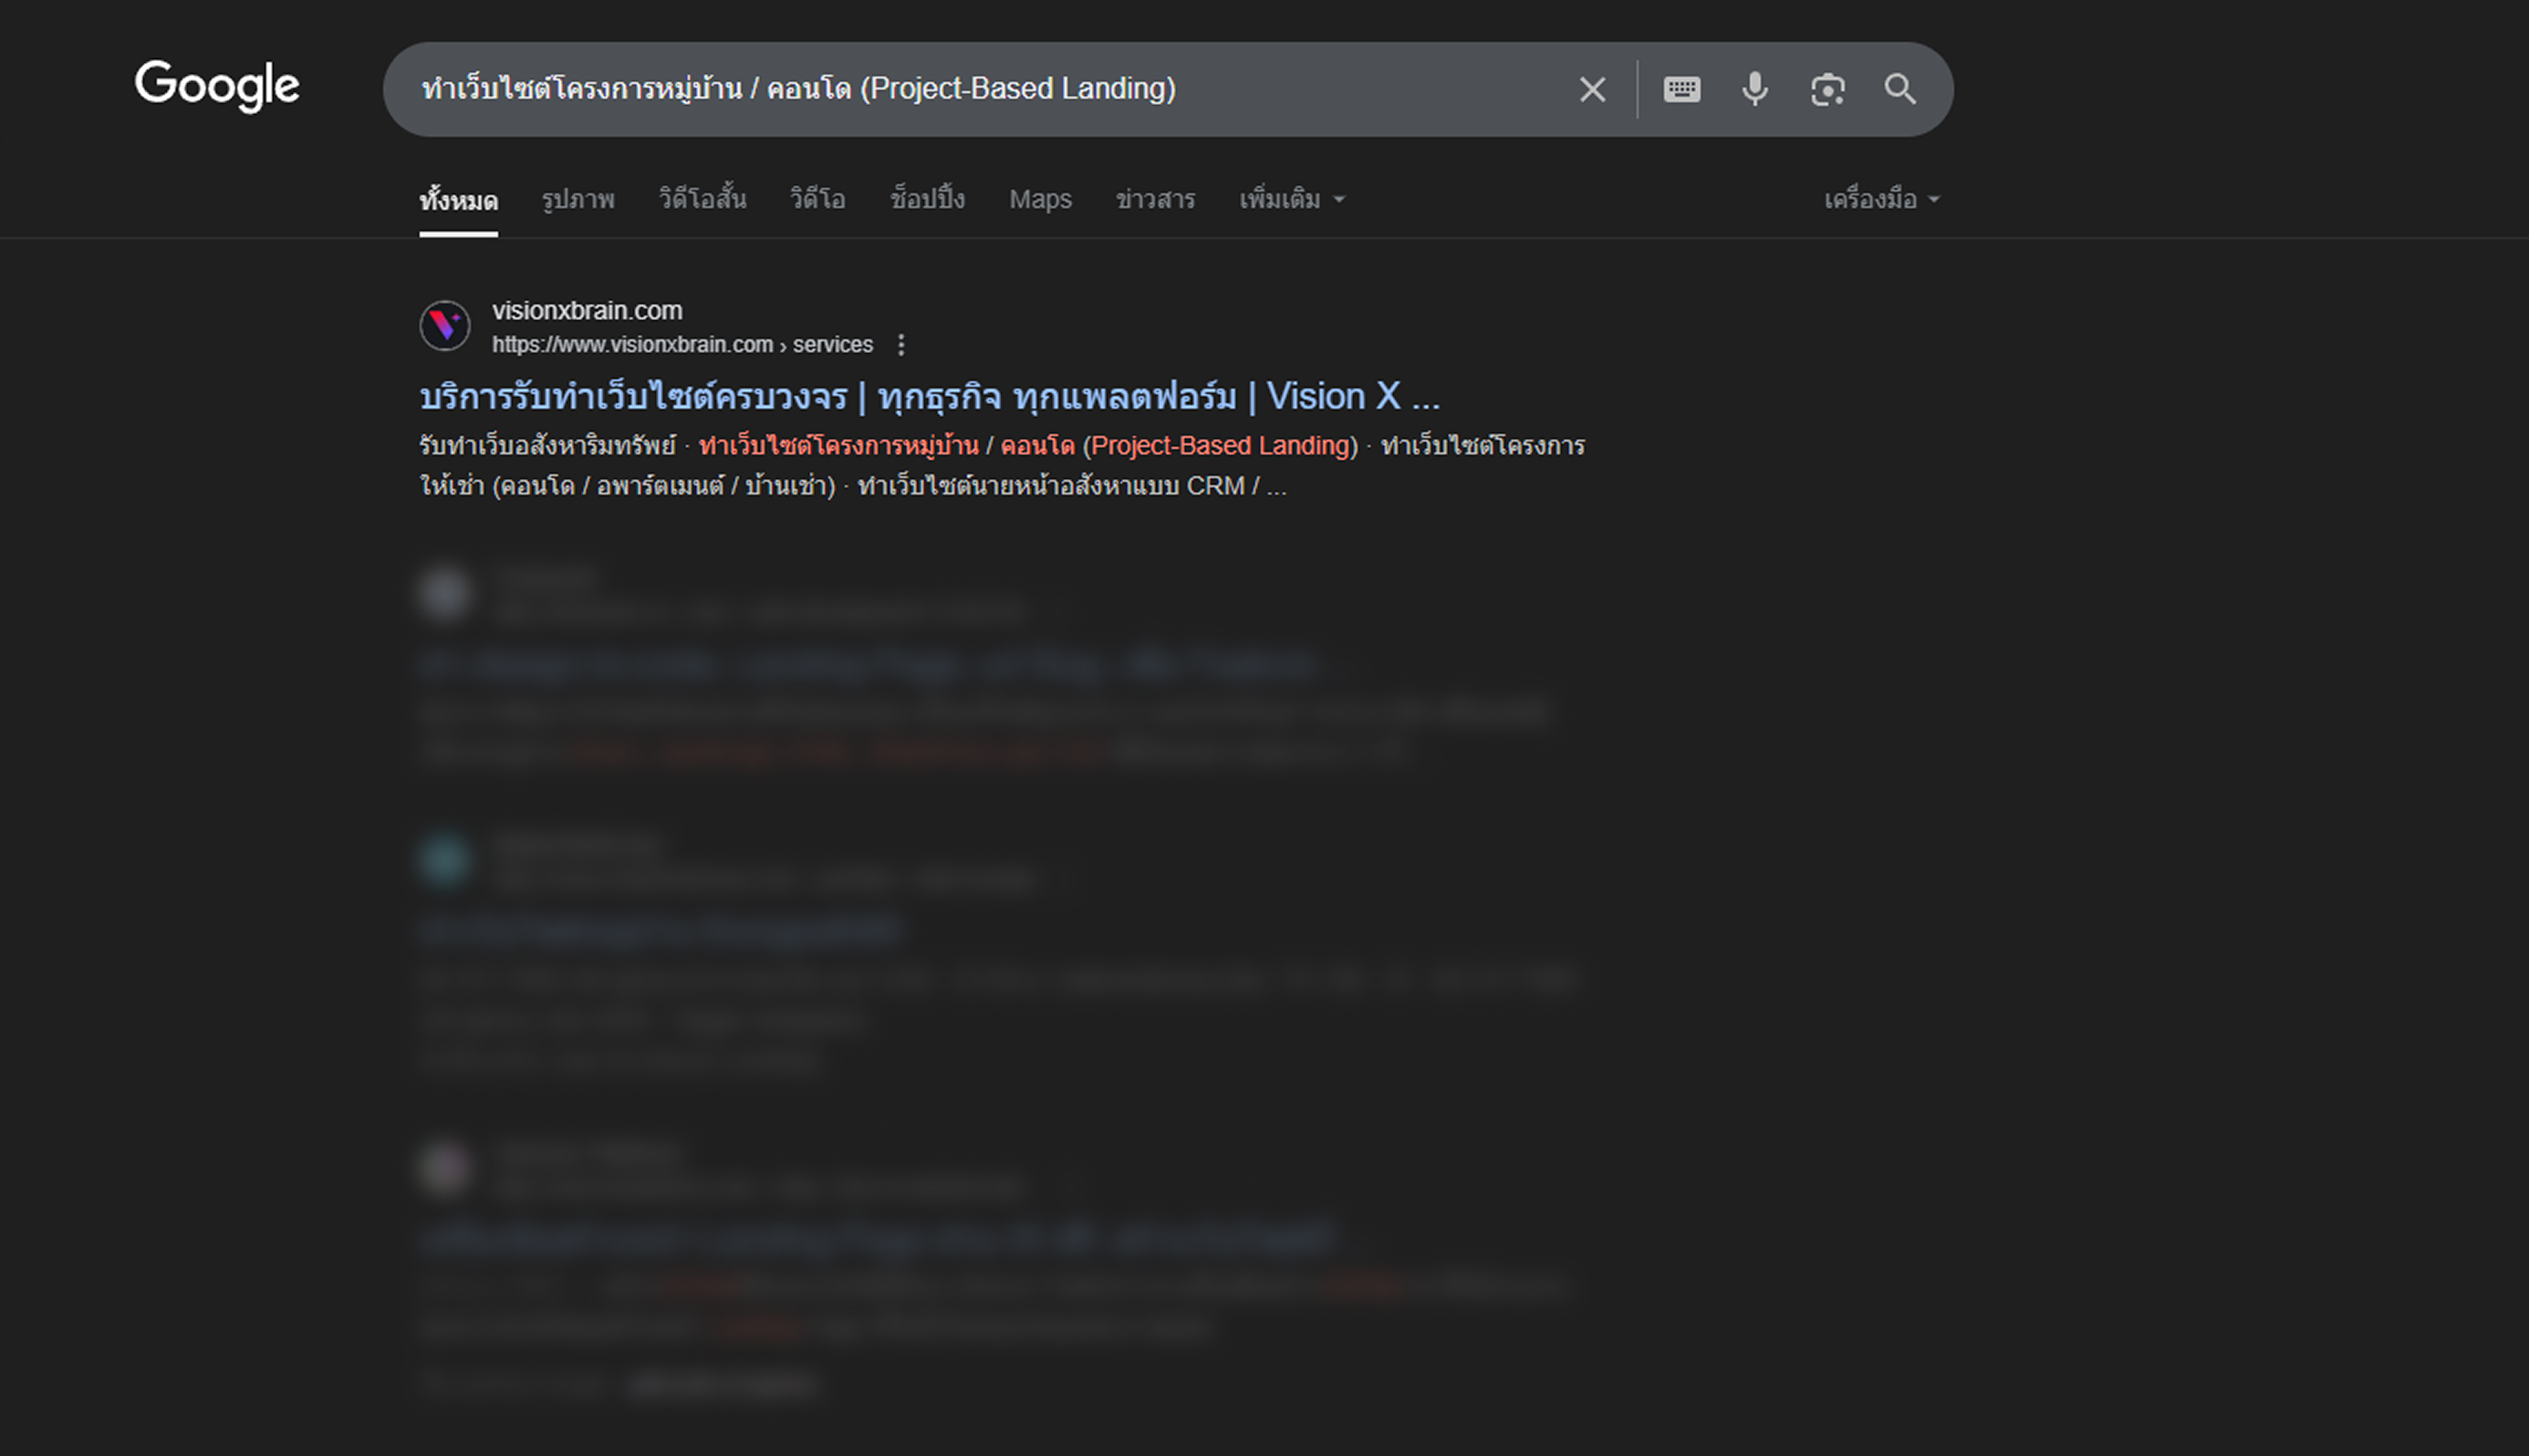Clear the search query with X icon

(x=1592, y=90)
